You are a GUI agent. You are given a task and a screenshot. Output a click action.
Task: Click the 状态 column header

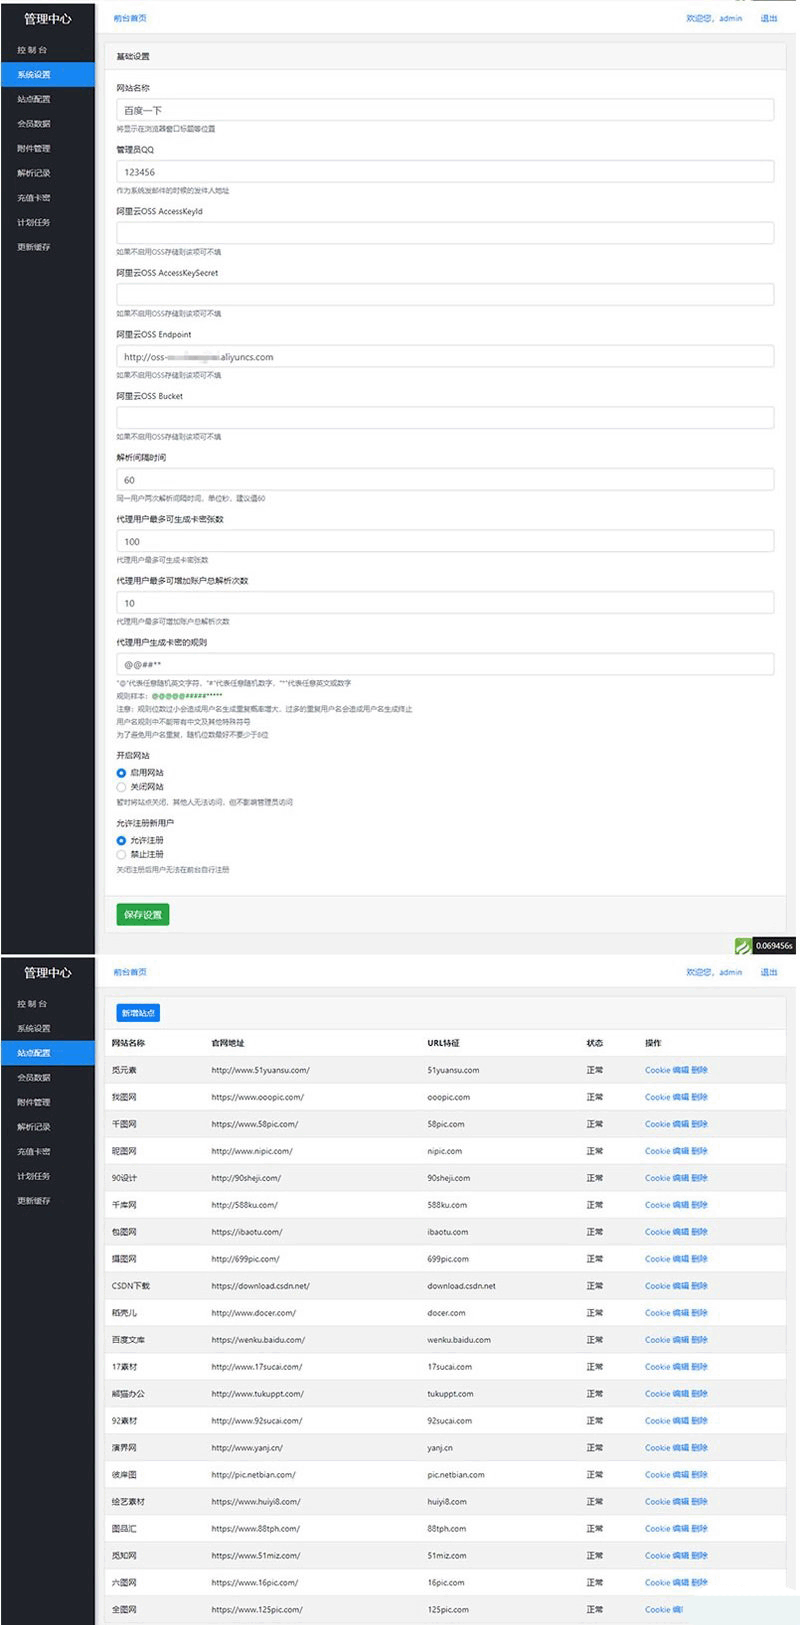click(595, 1043)
